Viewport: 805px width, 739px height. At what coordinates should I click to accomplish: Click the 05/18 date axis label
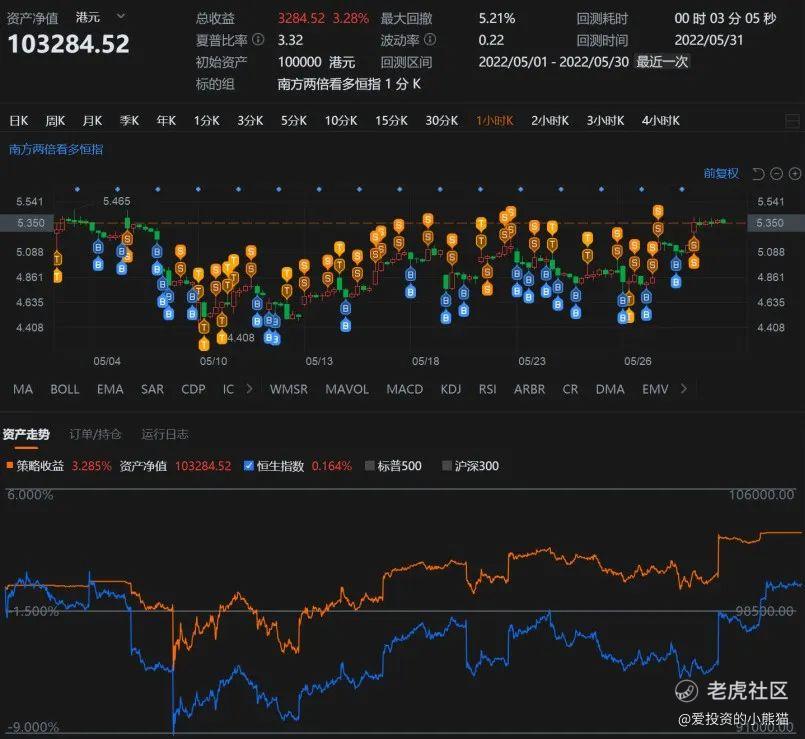tap(426, 362)
